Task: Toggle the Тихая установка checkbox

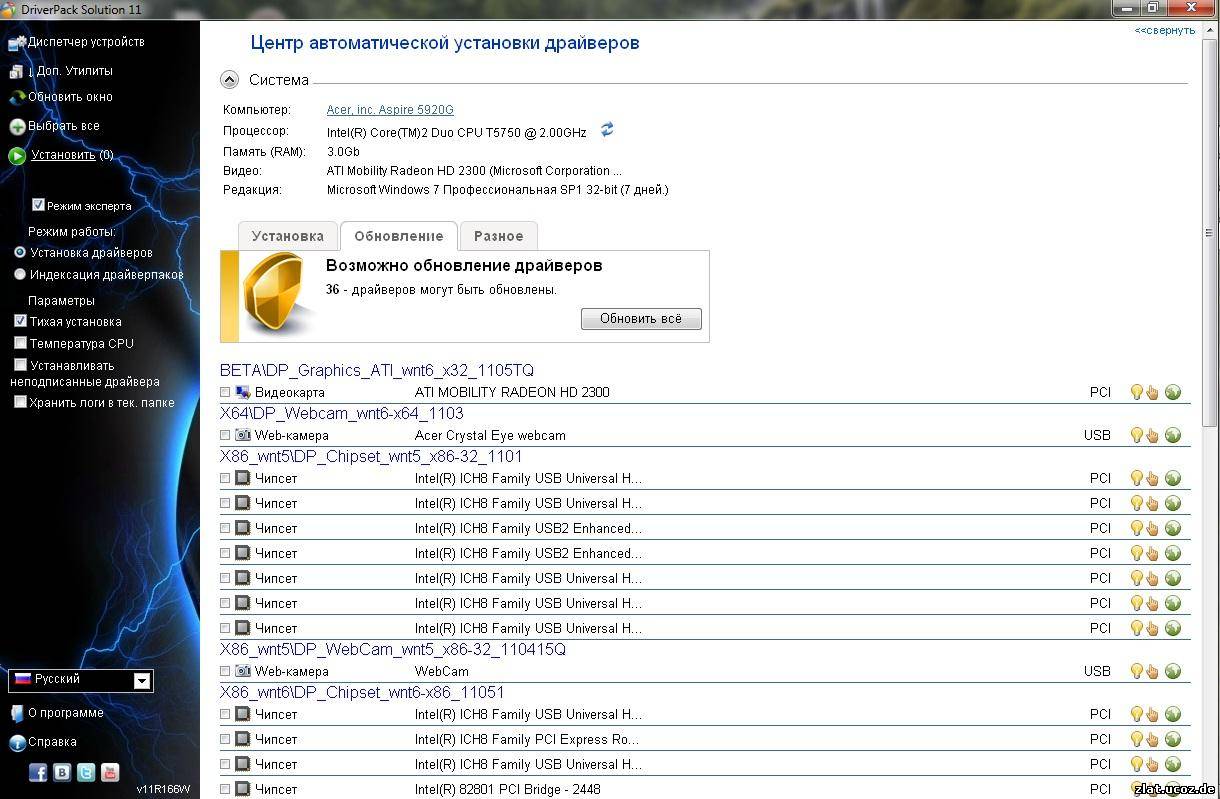Action: click(x=20, y=321)
